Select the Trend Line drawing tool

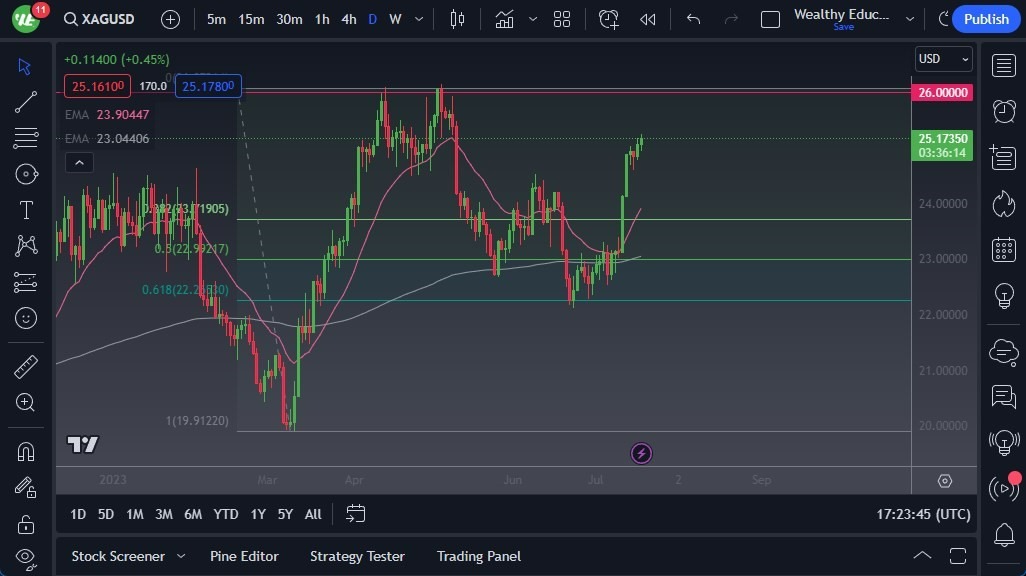pyautogui.click(x=26, y=102)
